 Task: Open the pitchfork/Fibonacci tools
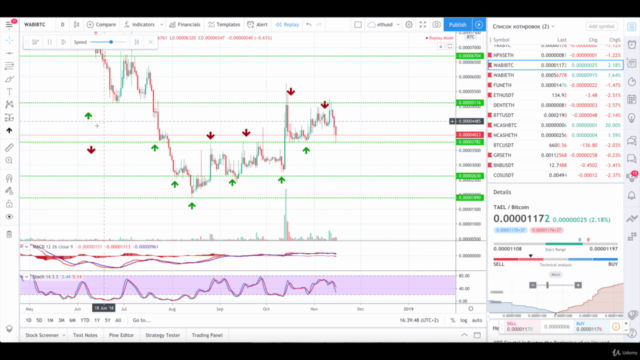(9, 66)
